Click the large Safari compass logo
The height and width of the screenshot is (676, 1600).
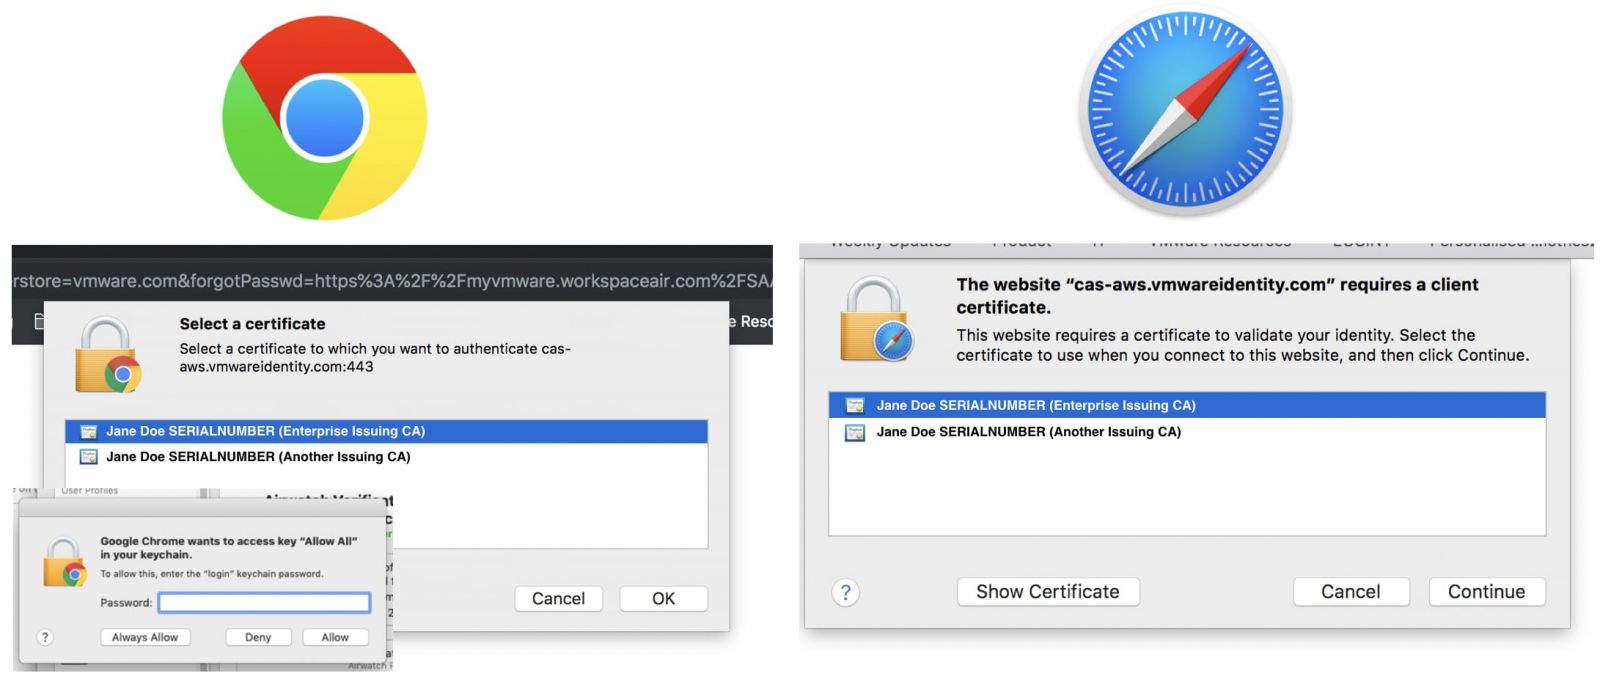1186,110
